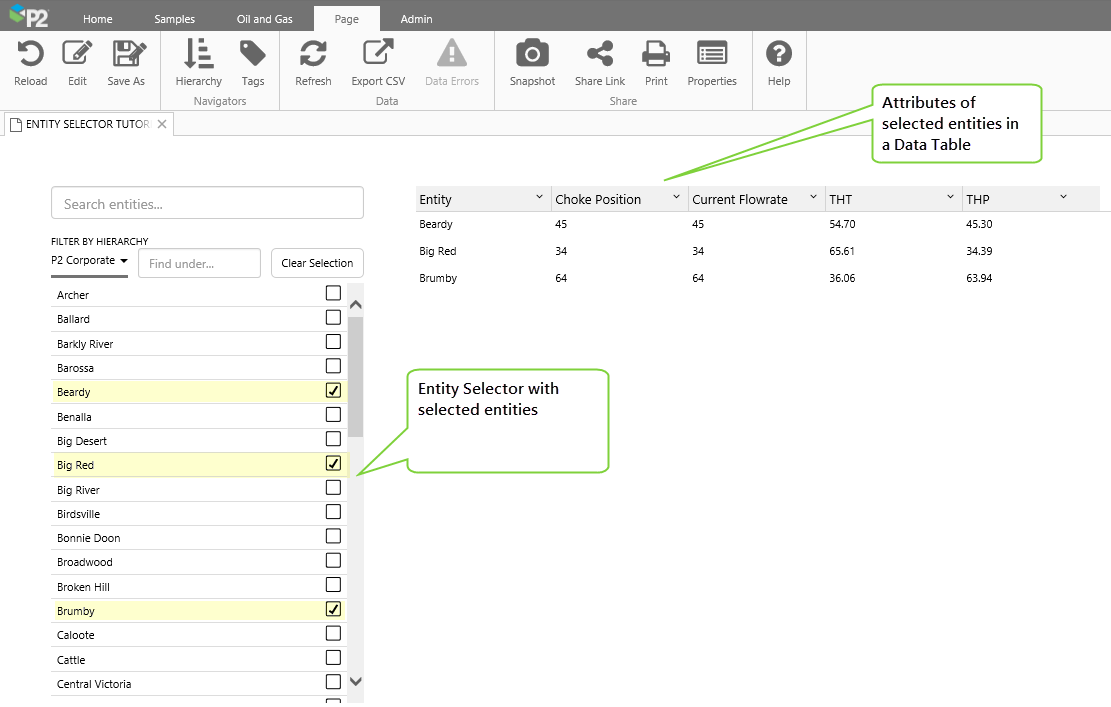Open the Edit page tool
The height and width of the screenshot is (707, 1111).
pyautogui.click(x=77, y=55)
